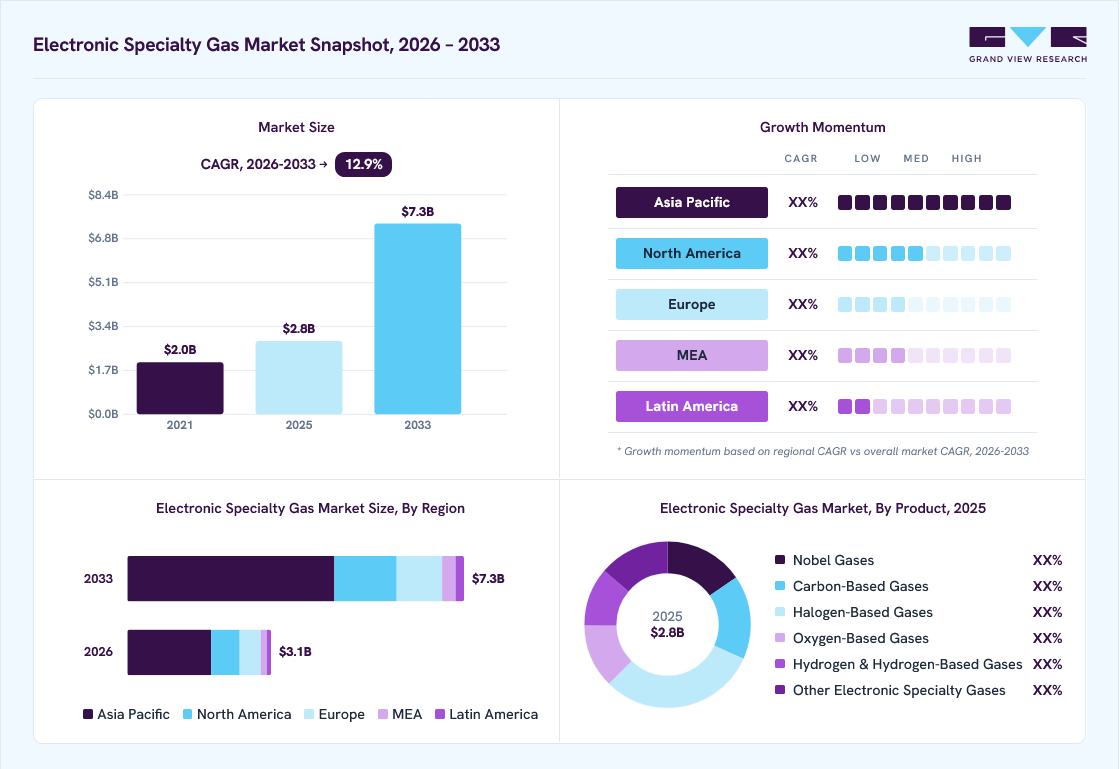Click the $3.1B total beside the 2026 bar
This screenshot has width=1120, height=769.
click(x=295, y=652)
